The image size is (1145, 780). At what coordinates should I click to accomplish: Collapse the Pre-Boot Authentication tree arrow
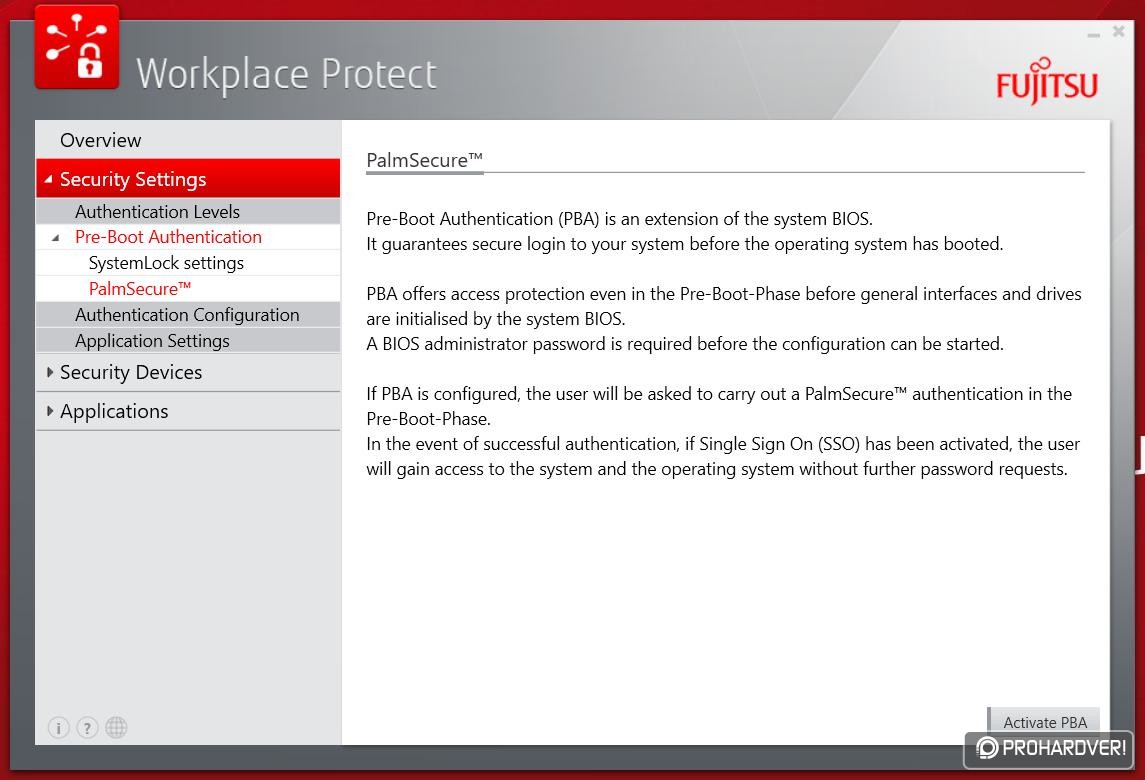56,237
